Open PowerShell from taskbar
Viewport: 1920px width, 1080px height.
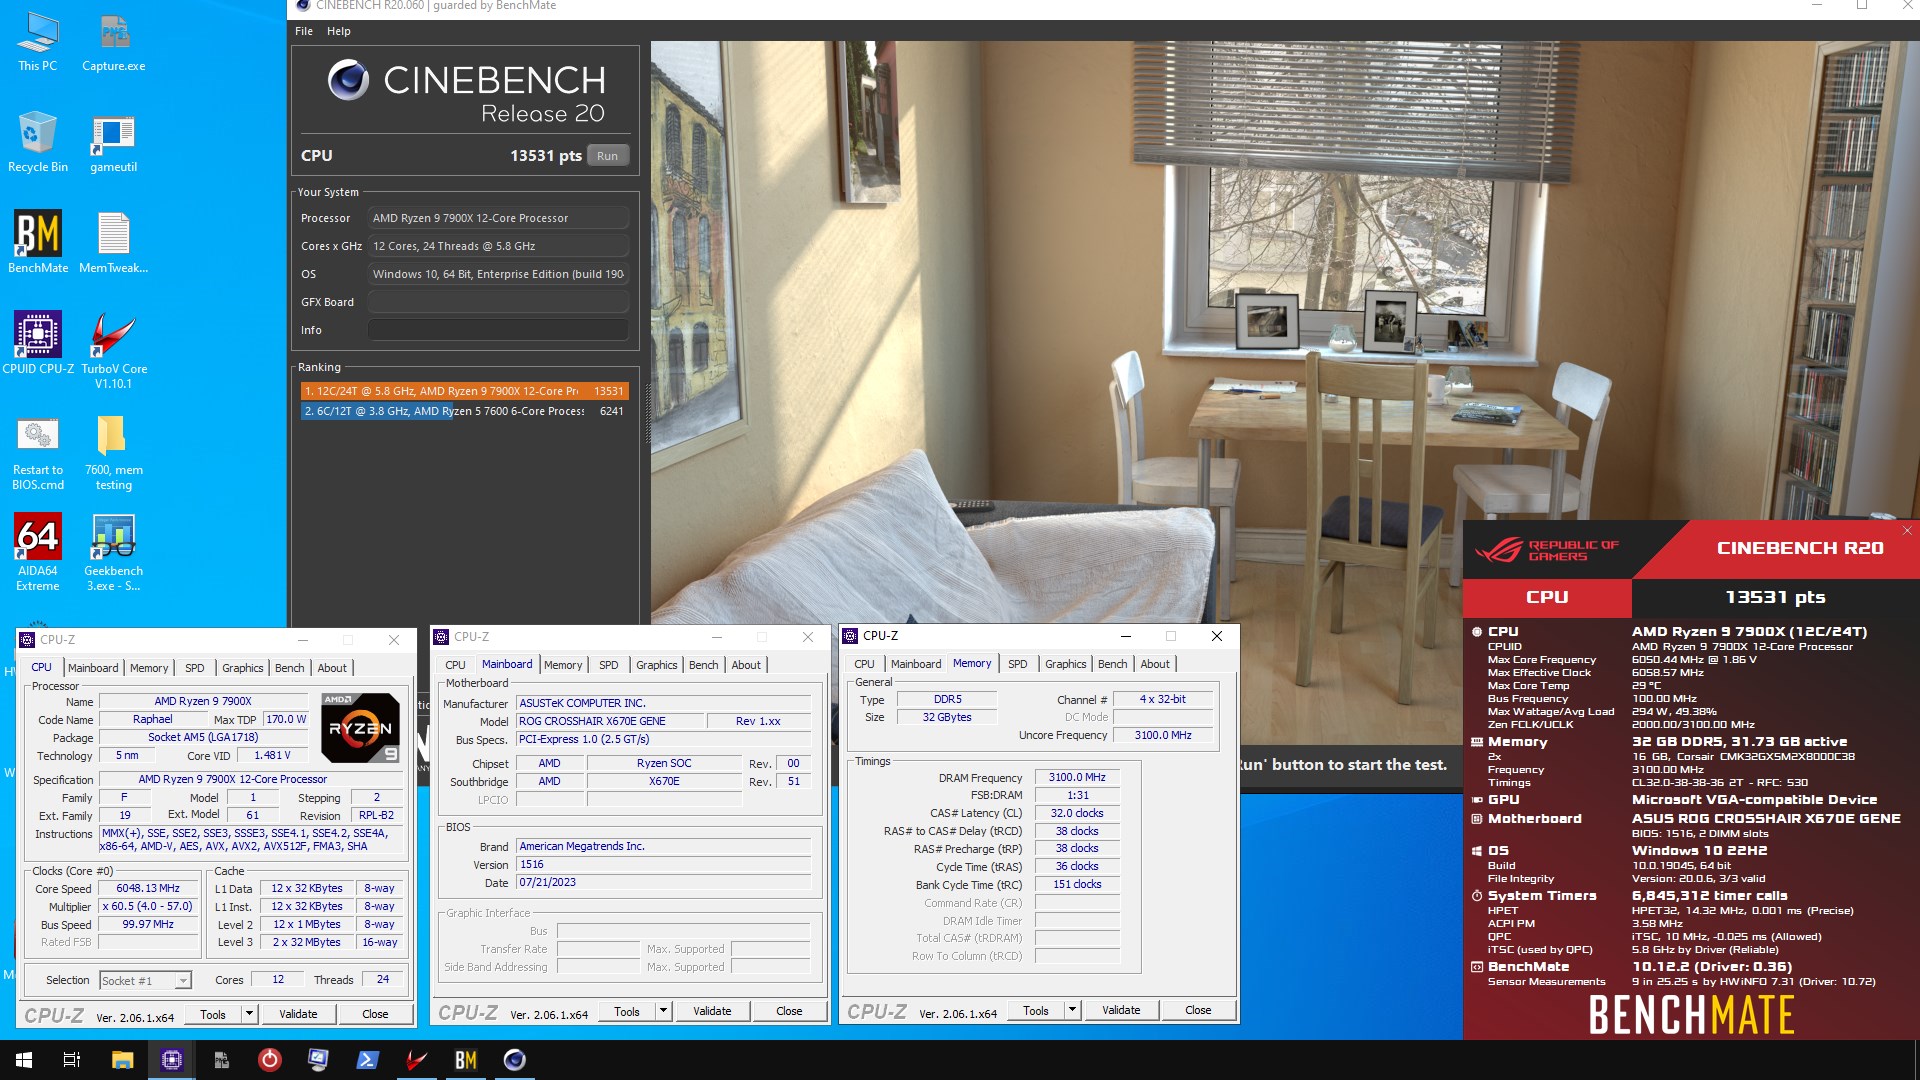(367, 1060)
